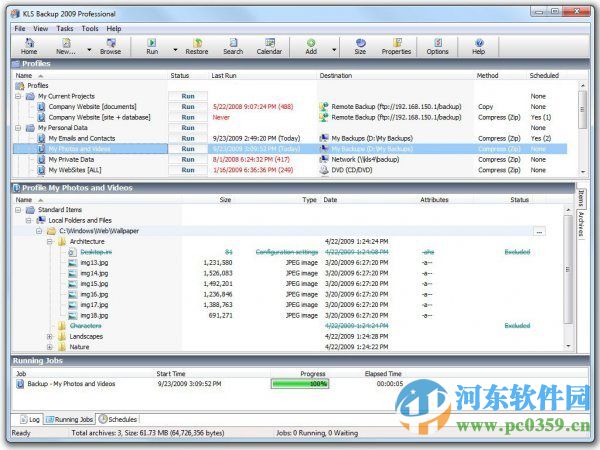Click the backup progress bar at 100%
This screenshot has height=450, width=600.
point(300,384)
